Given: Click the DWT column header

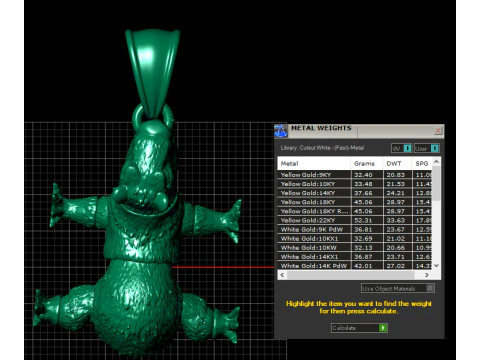Looking at the screenshot, I should [397, 164].
